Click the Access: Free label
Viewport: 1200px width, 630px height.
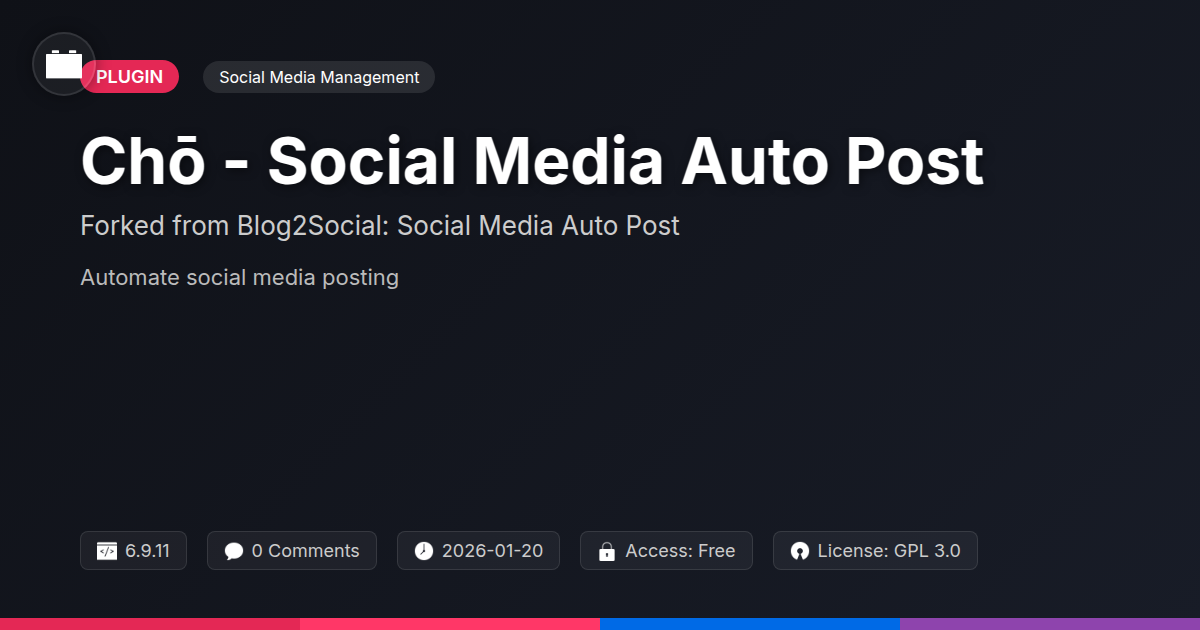(x=680, y=551)
